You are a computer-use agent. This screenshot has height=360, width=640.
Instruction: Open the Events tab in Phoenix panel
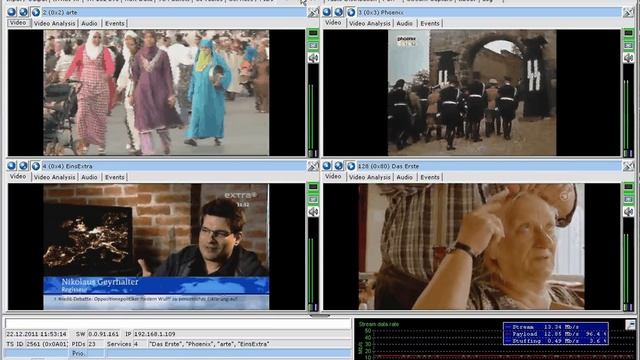pos(430,23)
